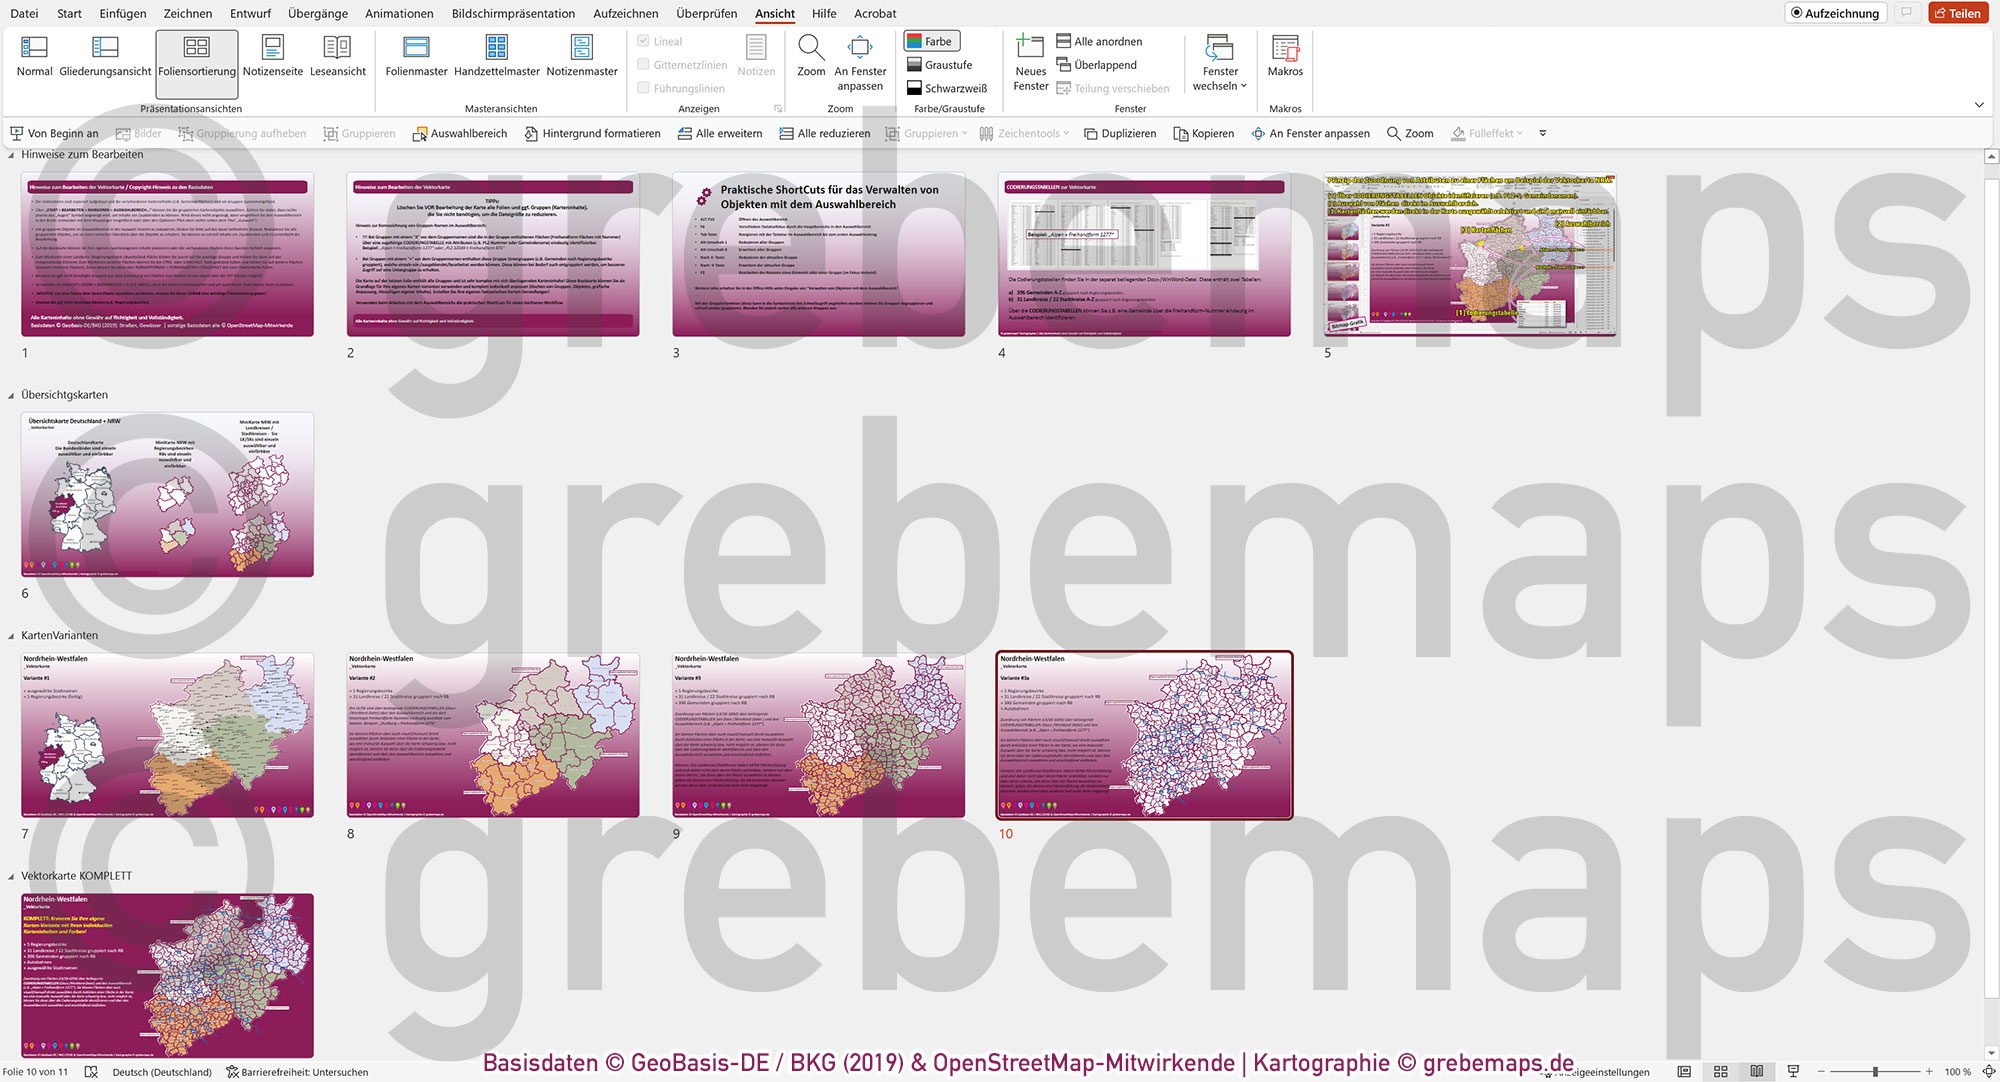Open the Bildschirmpräsentation tab

coord(513,13)
